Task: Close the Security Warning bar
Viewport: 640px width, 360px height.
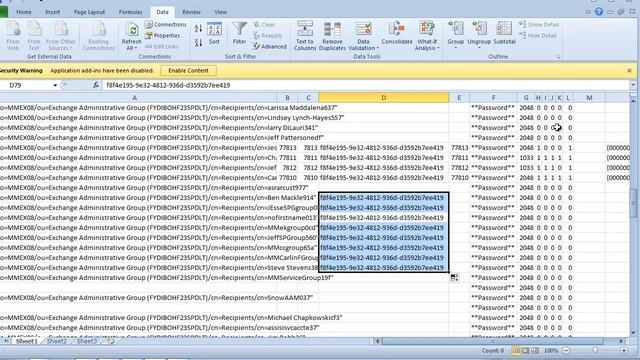Action: pyautogui.click(x=629, y=71)
